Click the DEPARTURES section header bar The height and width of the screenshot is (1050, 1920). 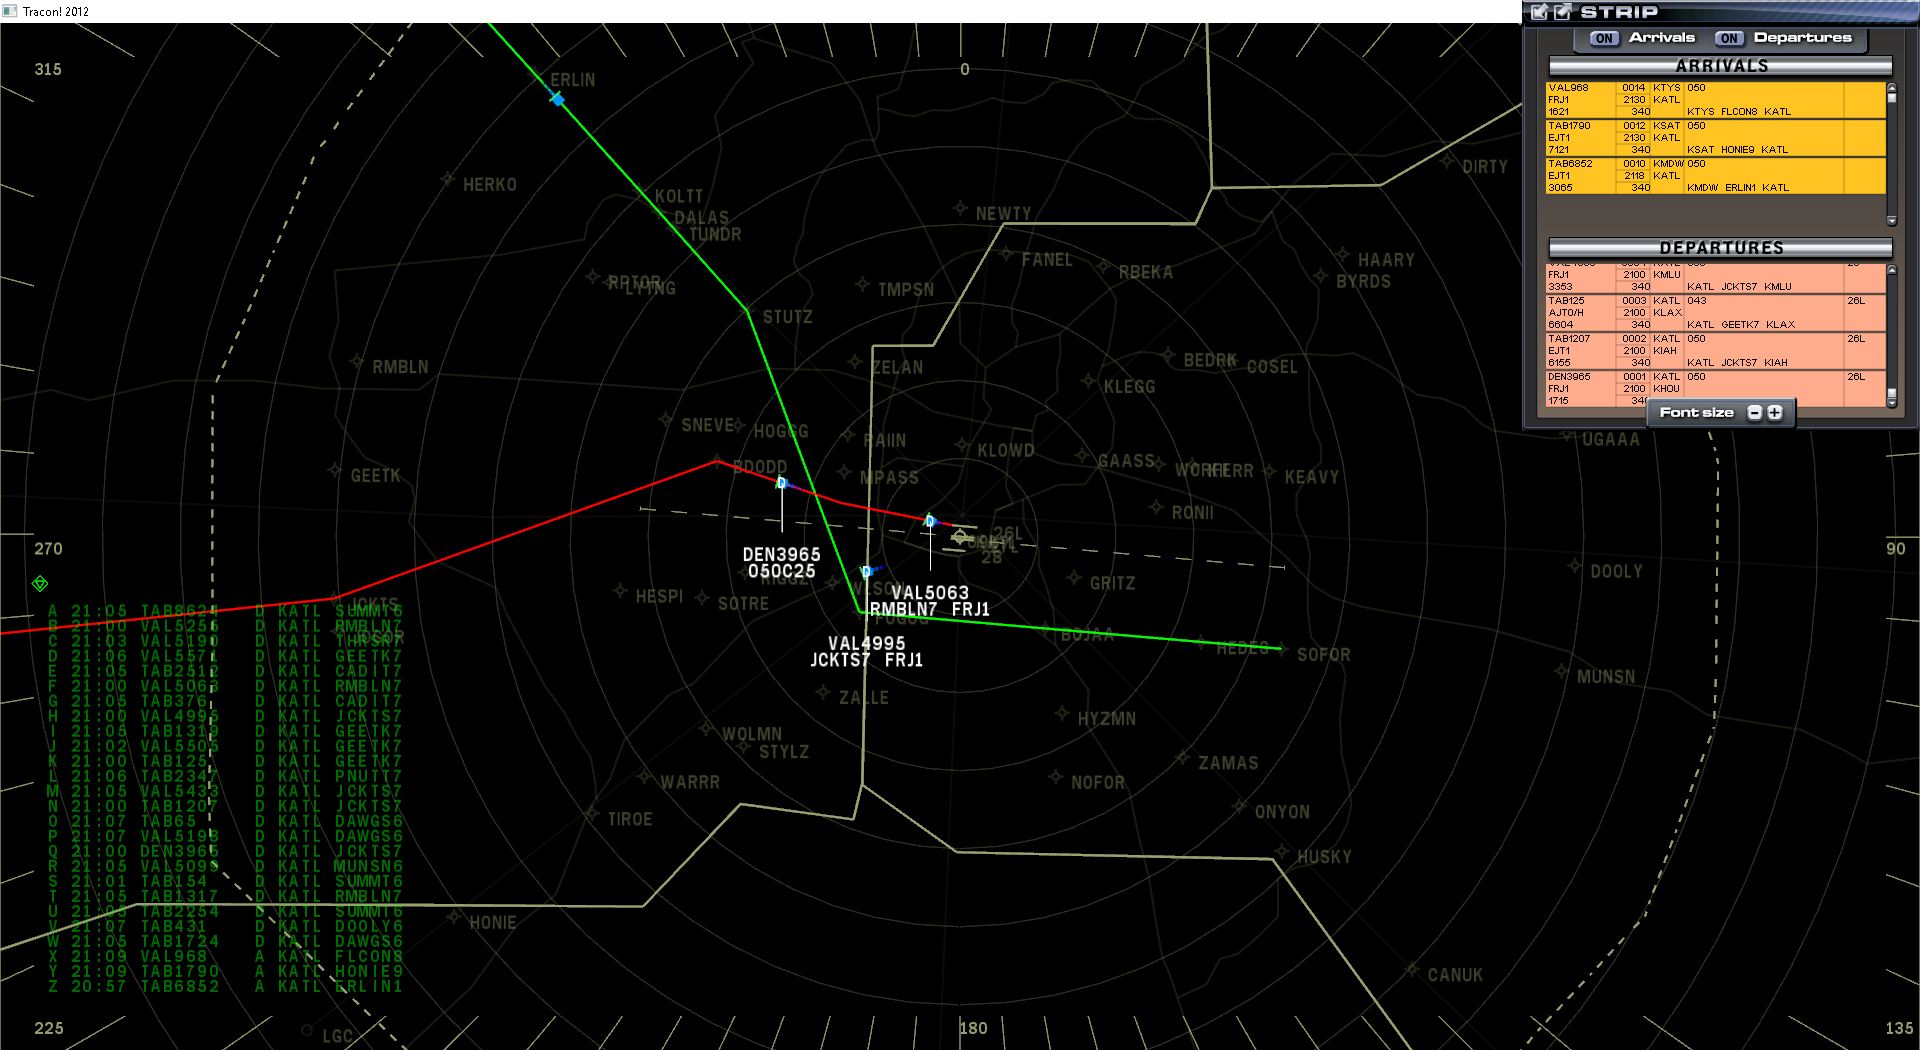1720,248
